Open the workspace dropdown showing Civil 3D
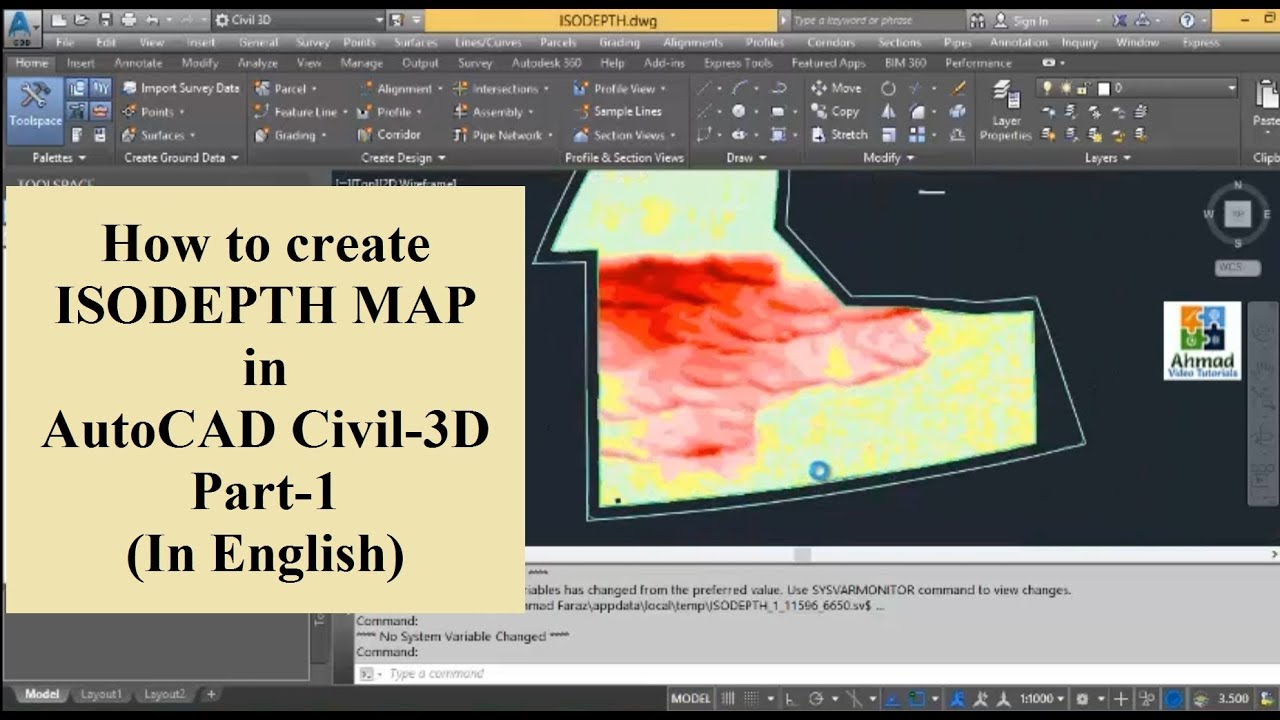 coord(300,20)
